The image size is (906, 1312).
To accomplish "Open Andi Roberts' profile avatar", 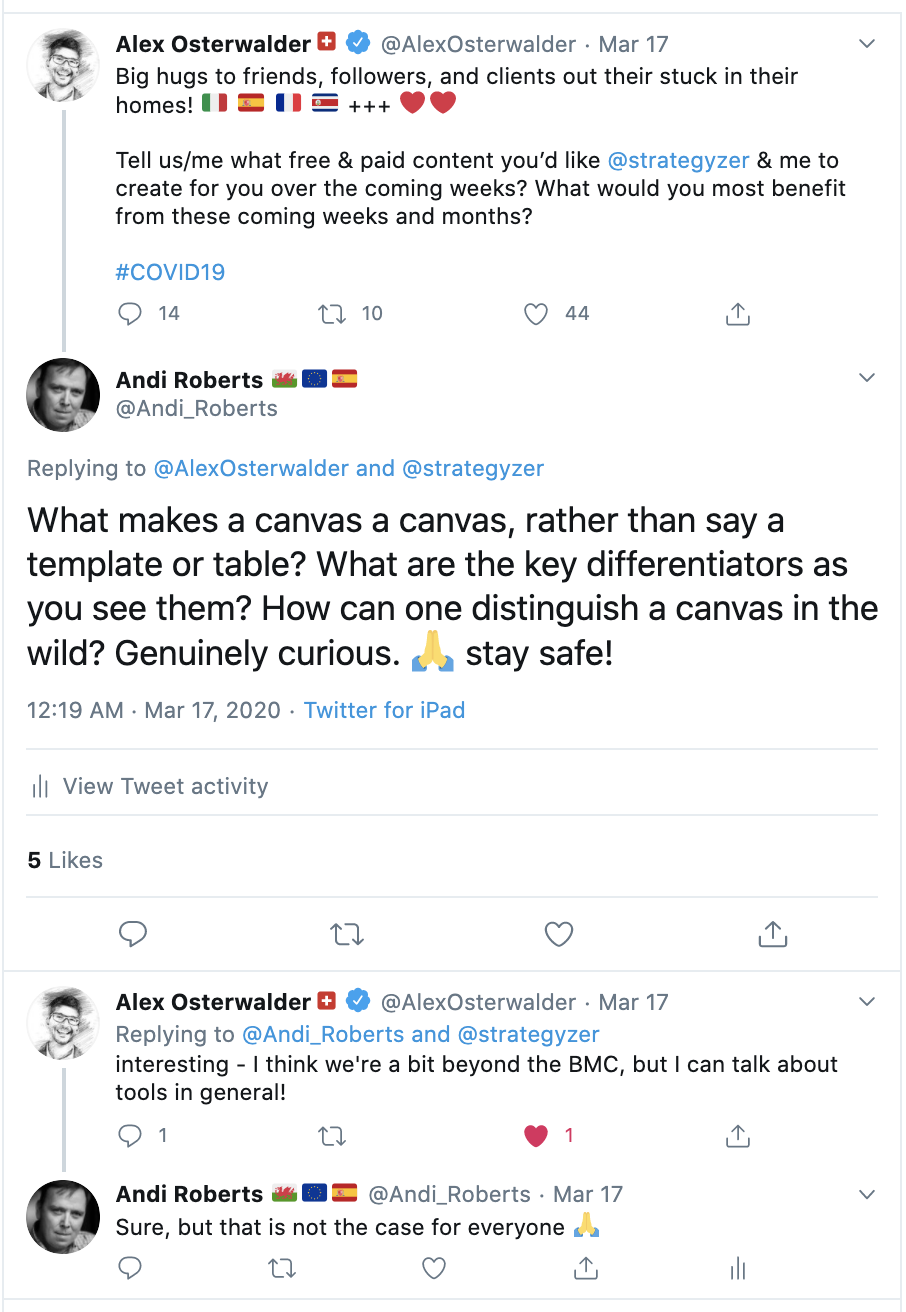I will click(x=62, y=395).
